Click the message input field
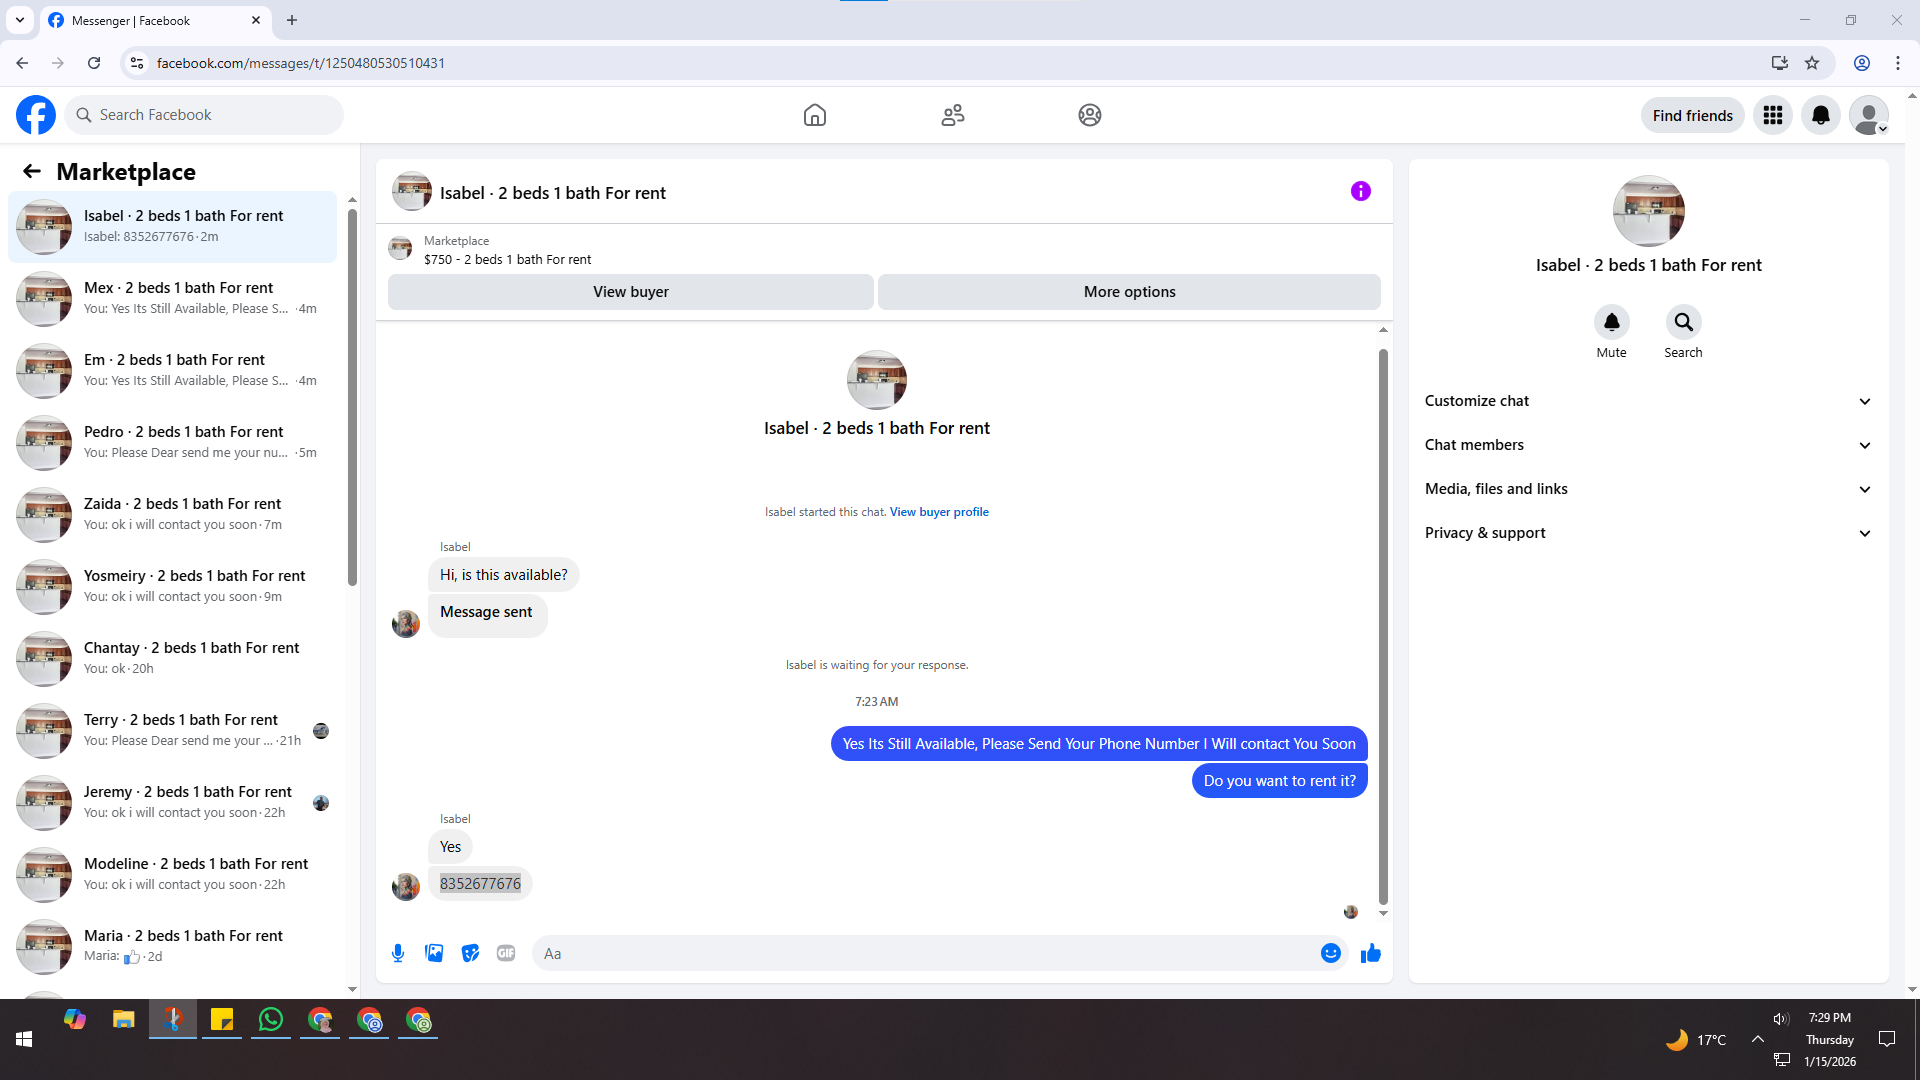This screenshot has height=1080, width=1920. [925, 953]
